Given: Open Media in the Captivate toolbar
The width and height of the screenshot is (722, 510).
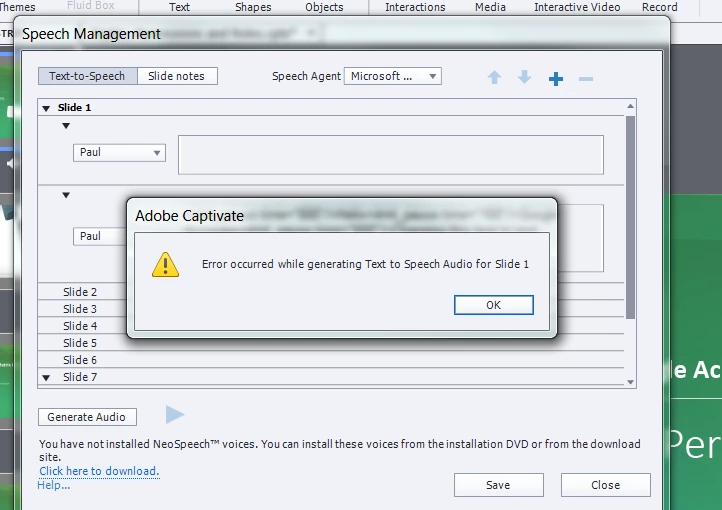Looking at the screenshot, I should point(490,7).
